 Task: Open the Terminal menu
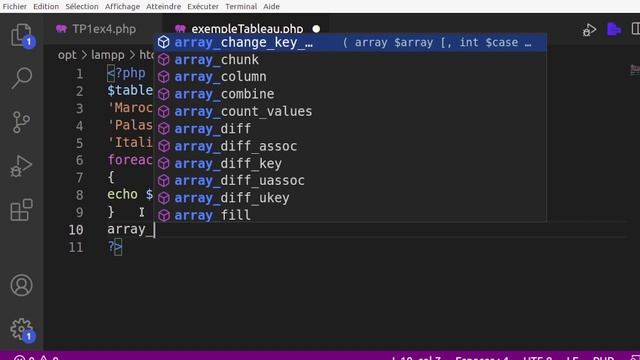(241, 7)
